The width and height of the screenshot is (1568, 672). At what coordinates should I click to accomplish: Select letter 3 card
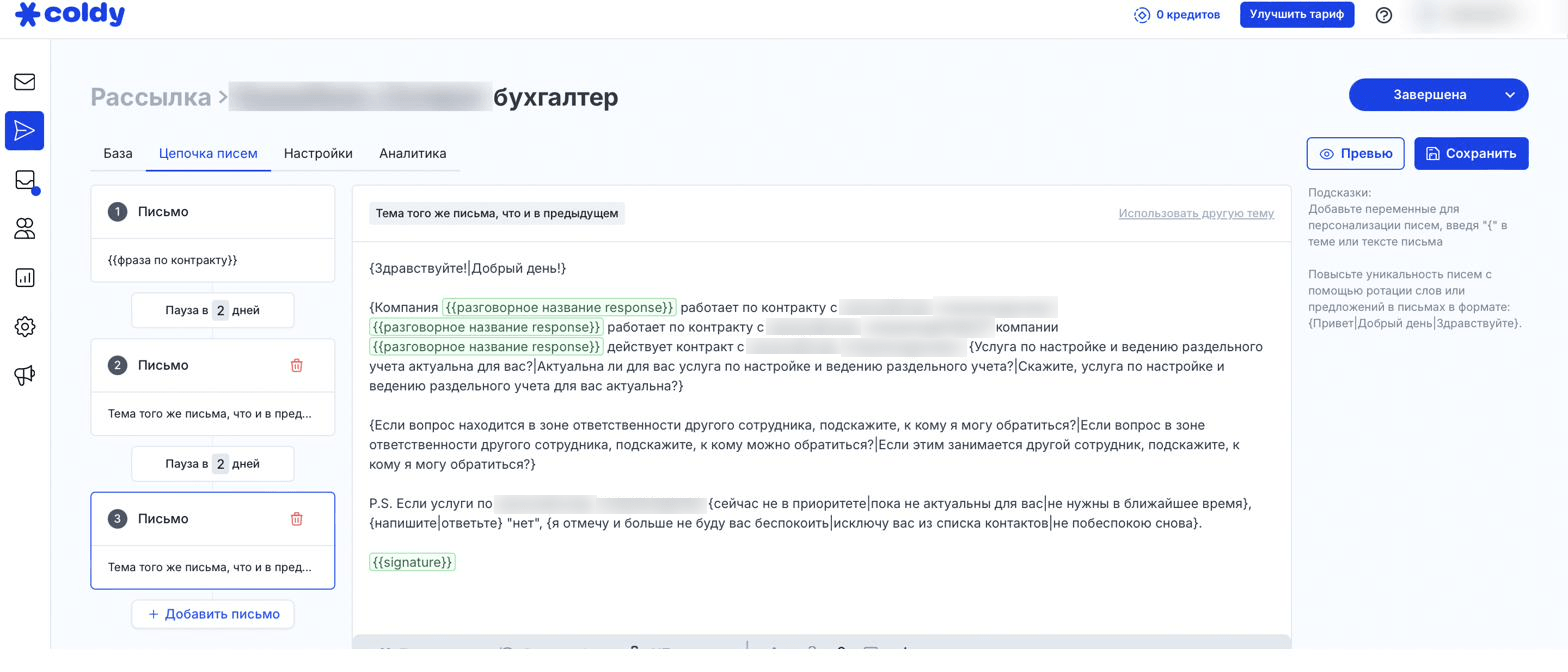(x=213, y=541)
